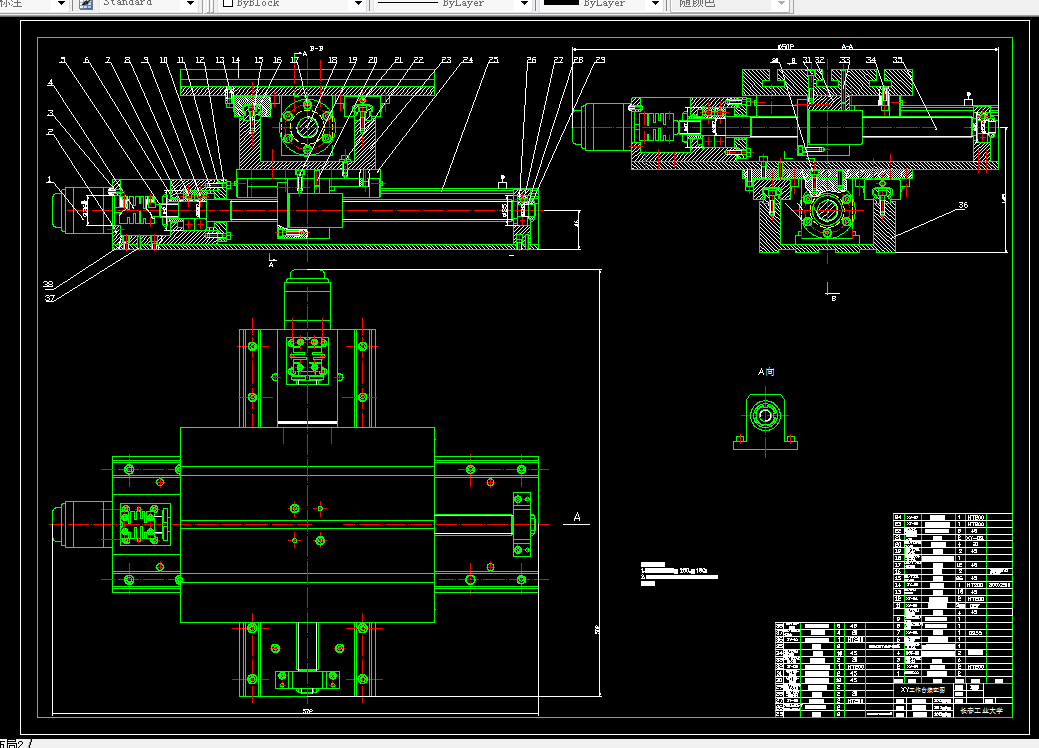Click the A-A section view label
Viewport: 1039px width, 748px height.
[x=847, y=47]
